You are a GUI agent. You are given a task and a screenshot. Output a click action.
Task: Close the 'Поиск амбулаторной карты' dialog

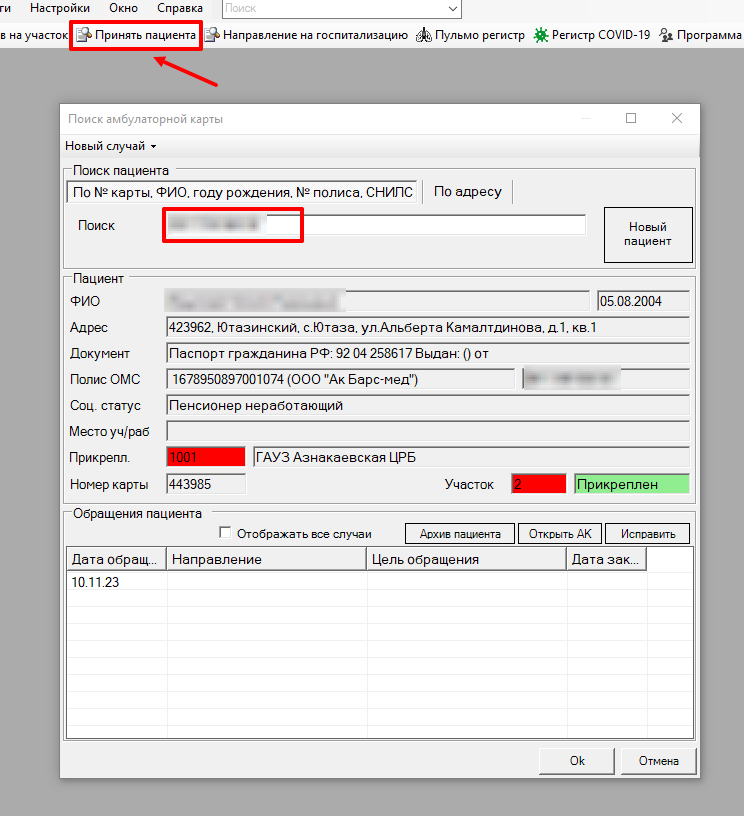point(677,118)
